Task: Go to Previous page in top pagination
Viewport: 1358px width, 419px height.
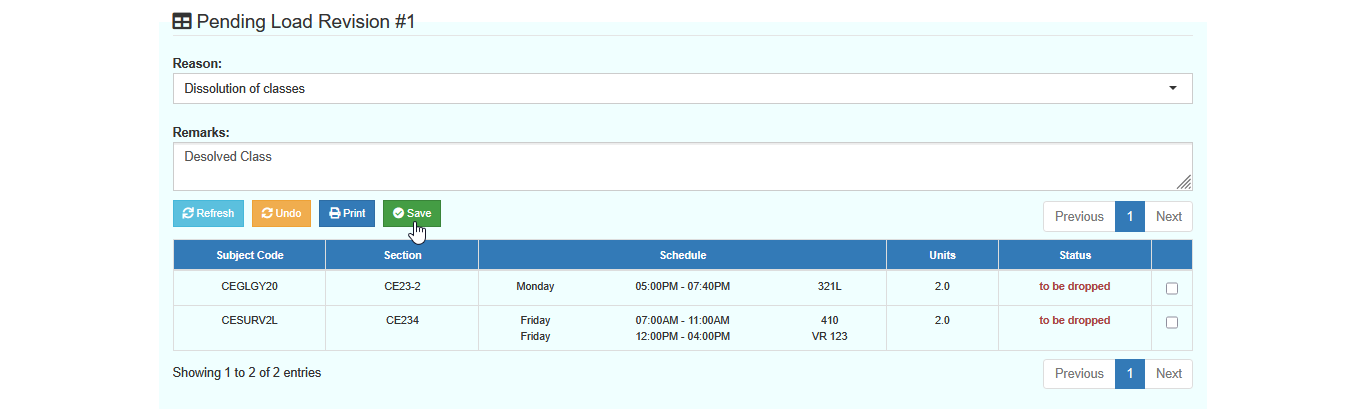Action: [1079, 217]
